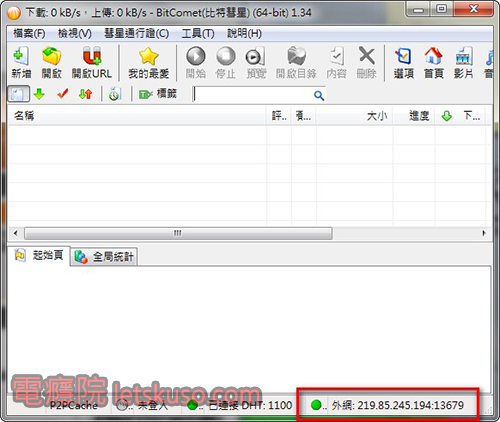Open the 標籤 (Tags) button
The image size is (500, 422).
[158, 94]
